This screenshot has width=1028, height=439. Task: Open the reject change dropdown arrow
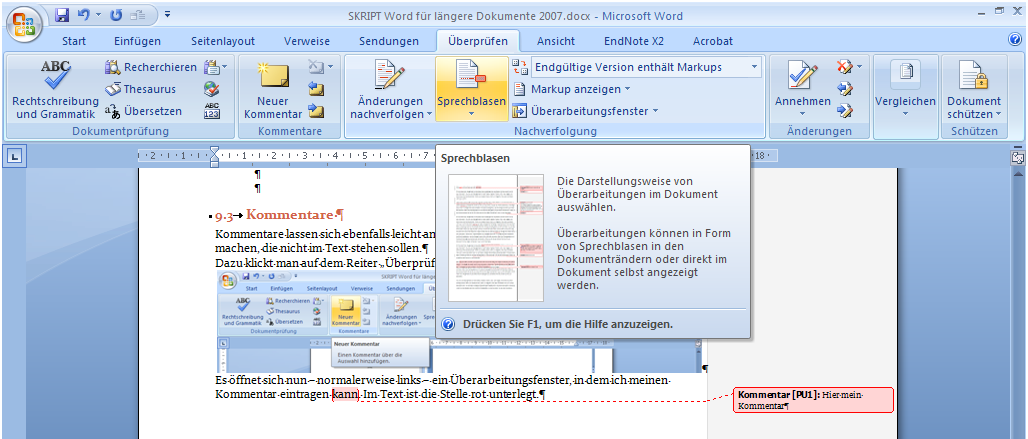pyautogui.click(x=860, y=67)
